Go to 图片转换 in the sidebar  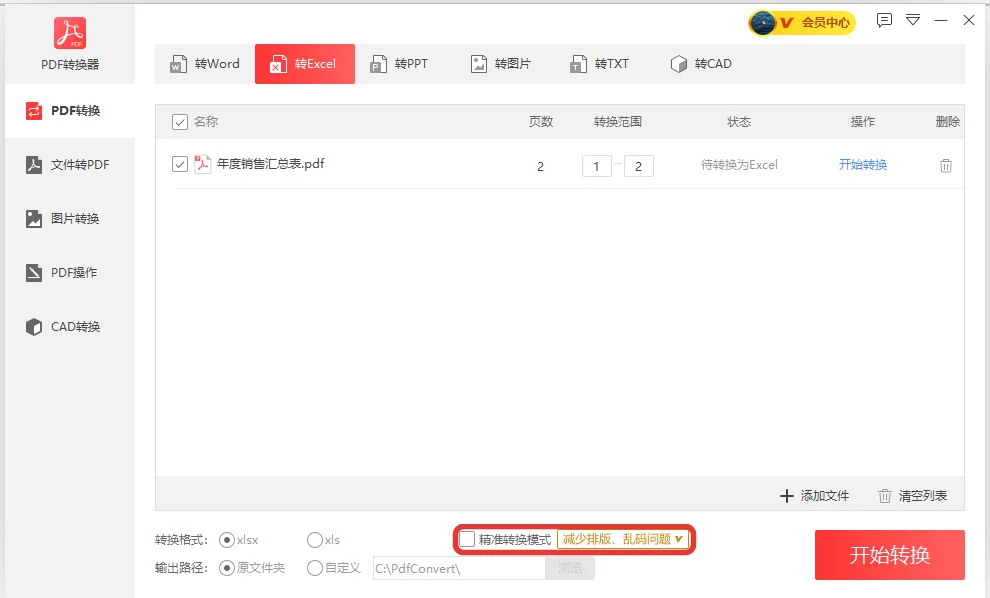70,218
